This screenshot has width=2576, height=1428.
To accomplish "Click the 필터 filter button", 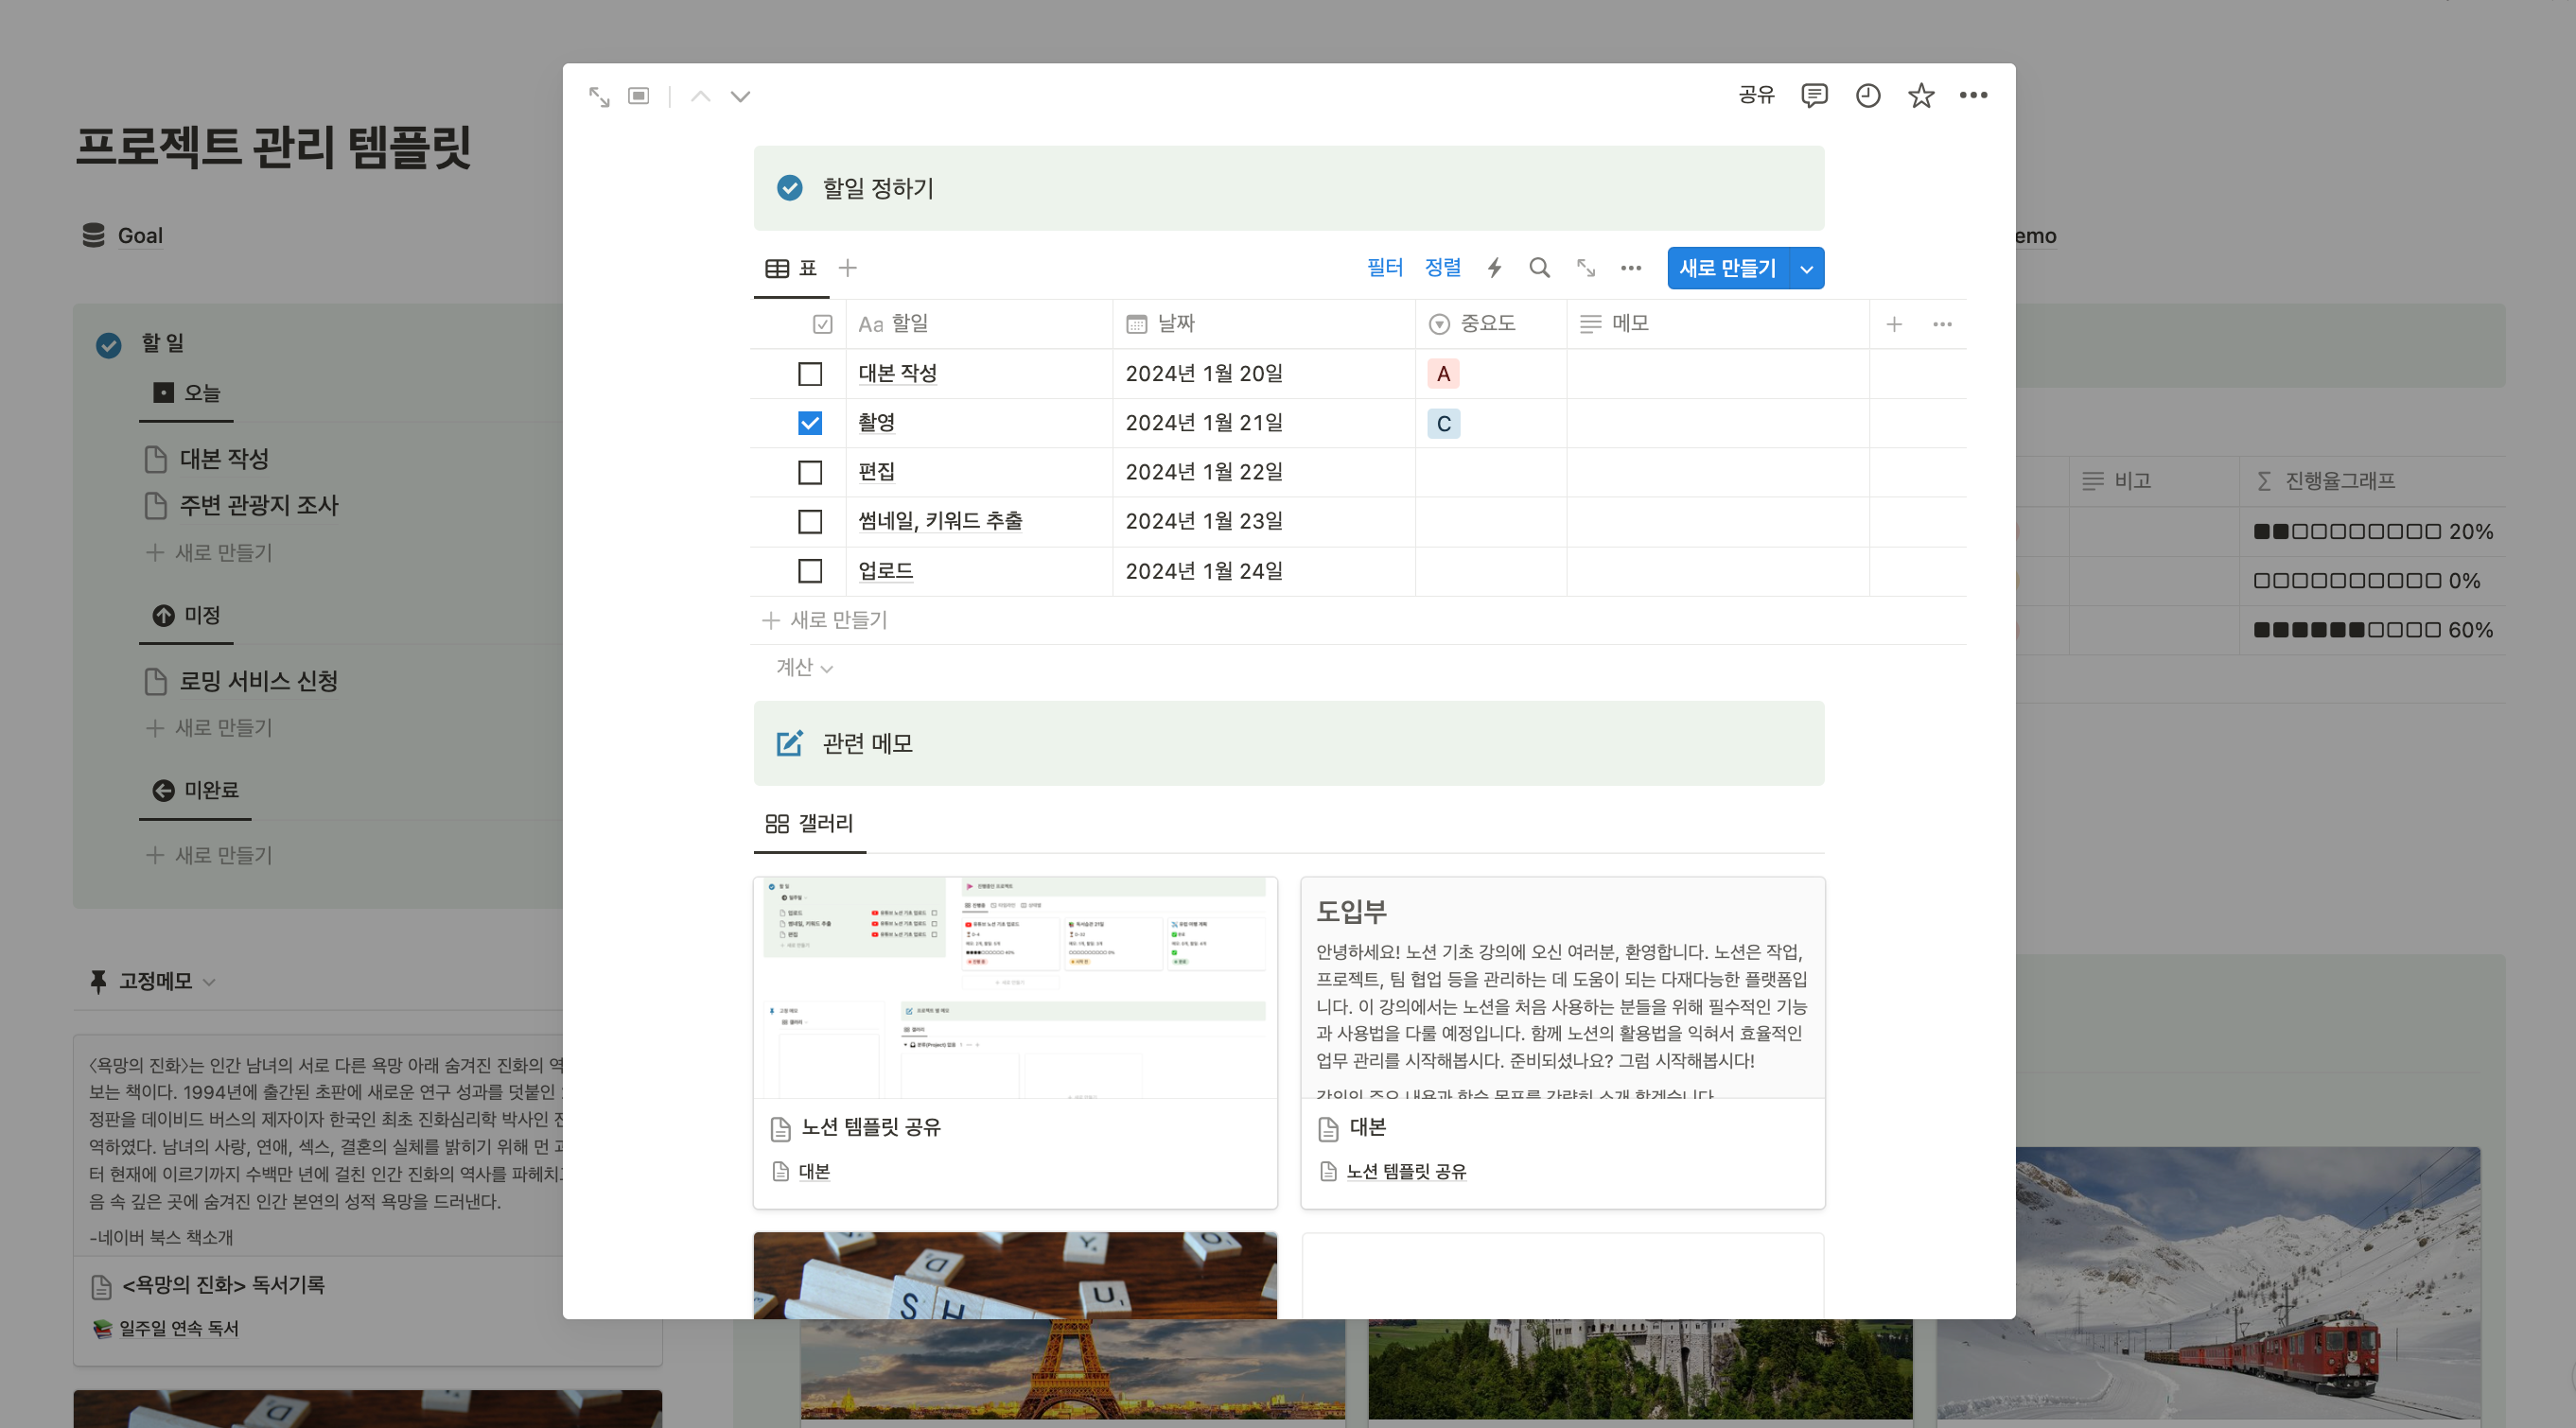I will 1384,267.
